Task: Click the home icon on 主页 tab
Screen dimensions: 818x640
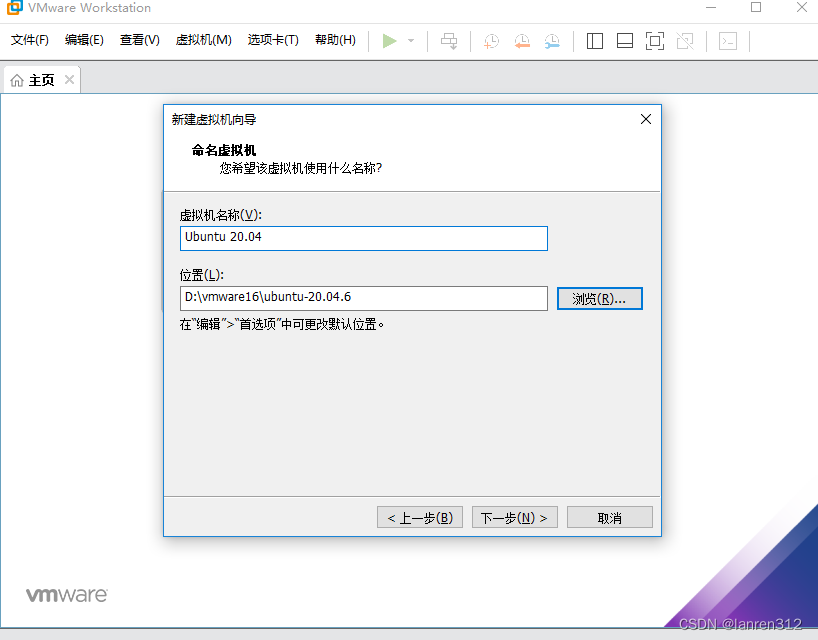Action: pos(17,80)
